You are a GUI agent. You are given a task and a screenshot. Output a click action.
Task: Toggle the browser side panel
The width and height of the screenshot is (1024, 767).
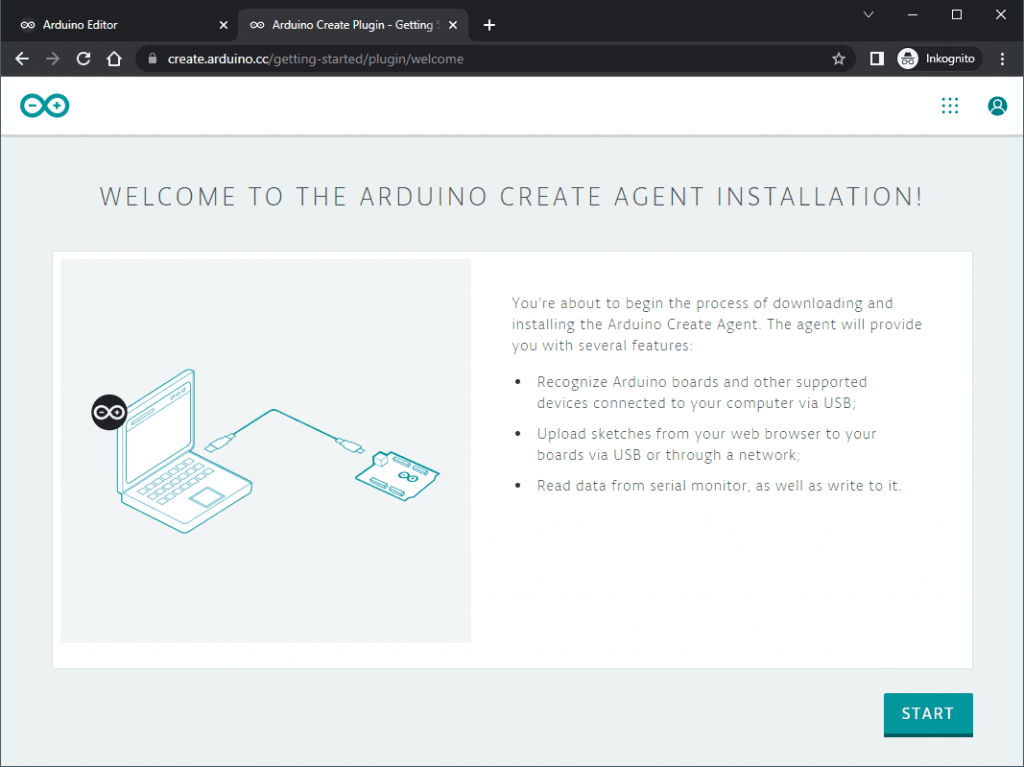(877, 59)
